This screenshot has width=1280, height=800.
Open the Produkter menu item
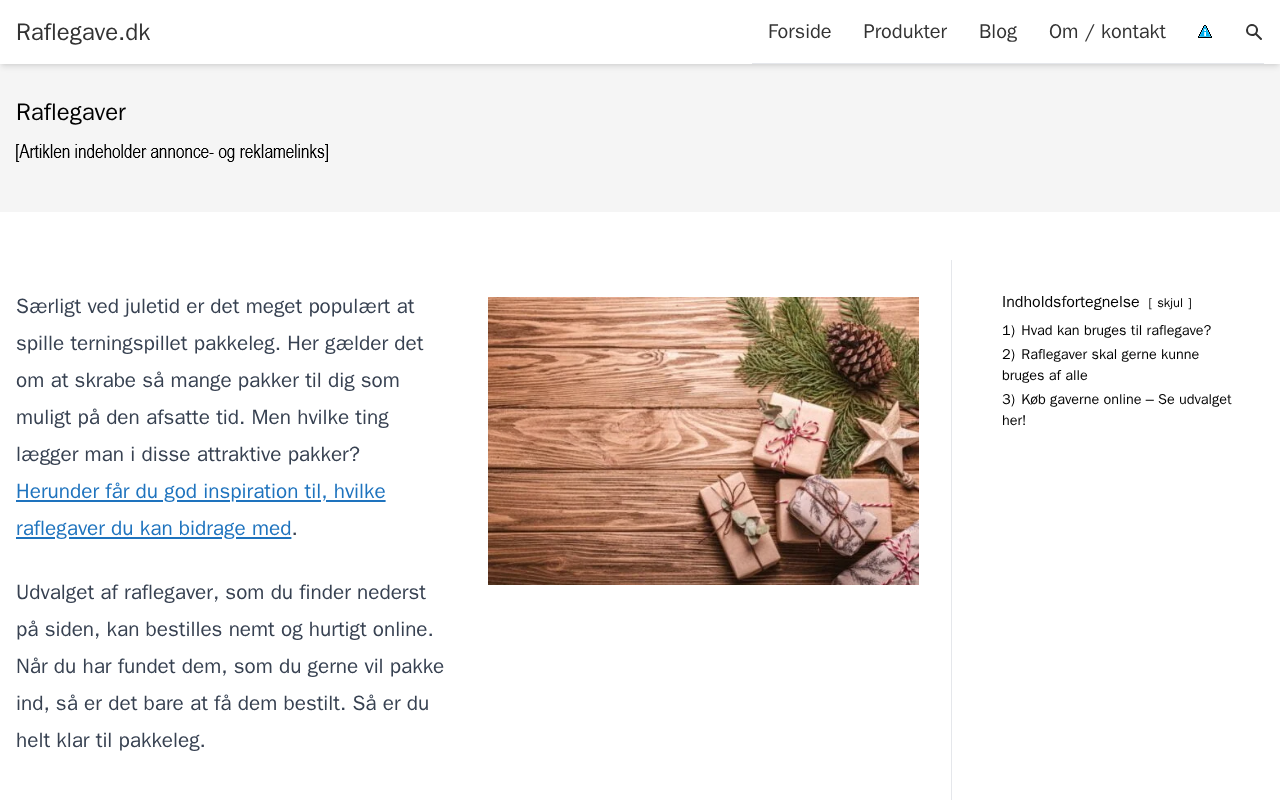(905, 32)
